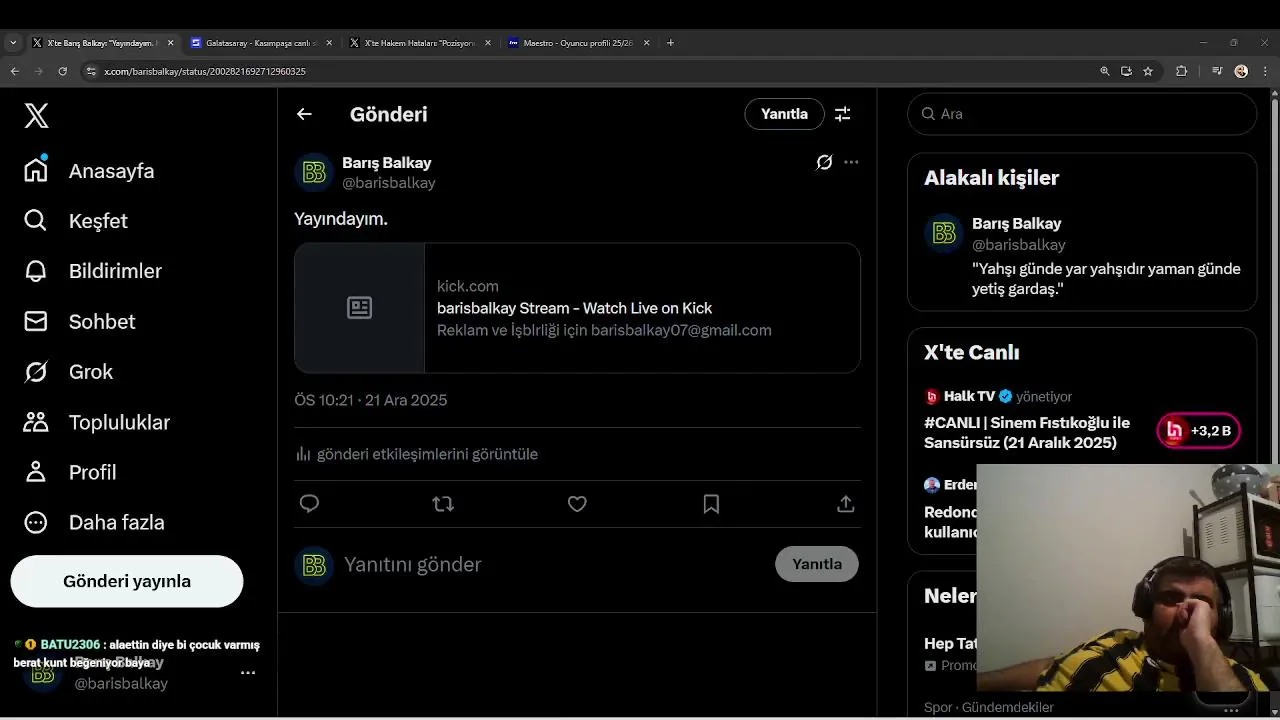Click the address bar URL
The height and width of the screenshot is (720, 1280).
[205, 71]
